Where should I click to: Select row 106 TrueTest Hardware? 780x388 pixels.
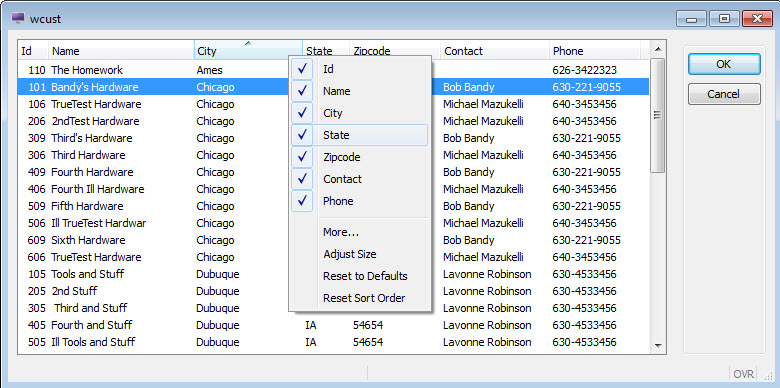tap(333, 104)
